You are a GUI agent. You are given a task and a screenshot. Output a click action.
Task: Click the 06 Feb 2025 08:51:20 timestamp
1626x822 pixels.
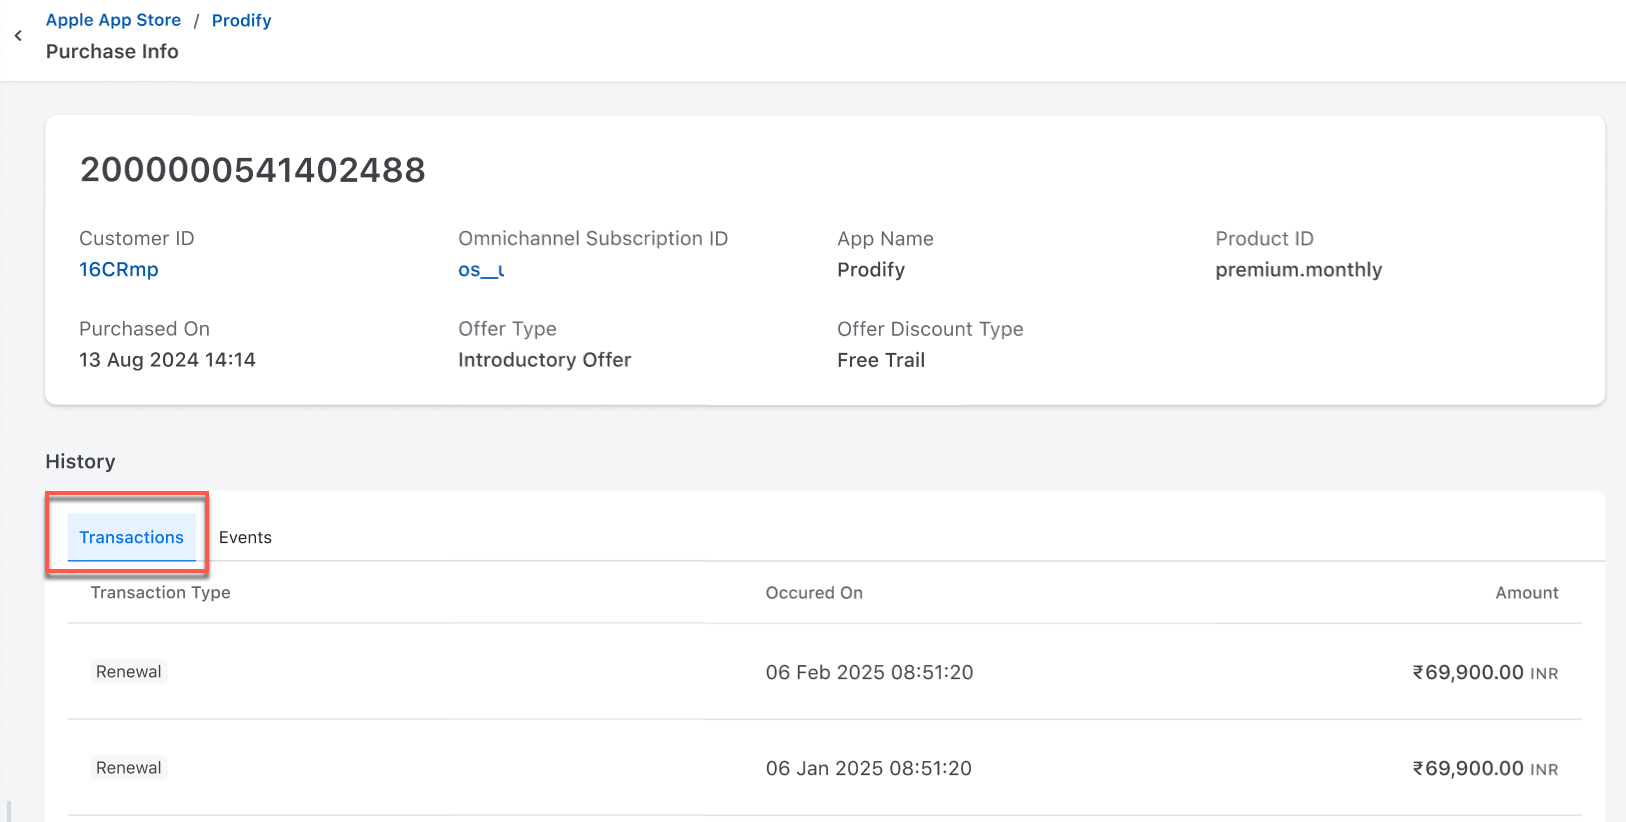[x=869, y=673]
